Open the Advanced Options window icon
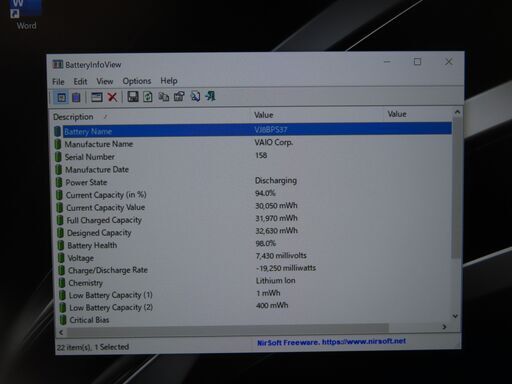This screenshot has height=384, width=512. tap(97, 97)
